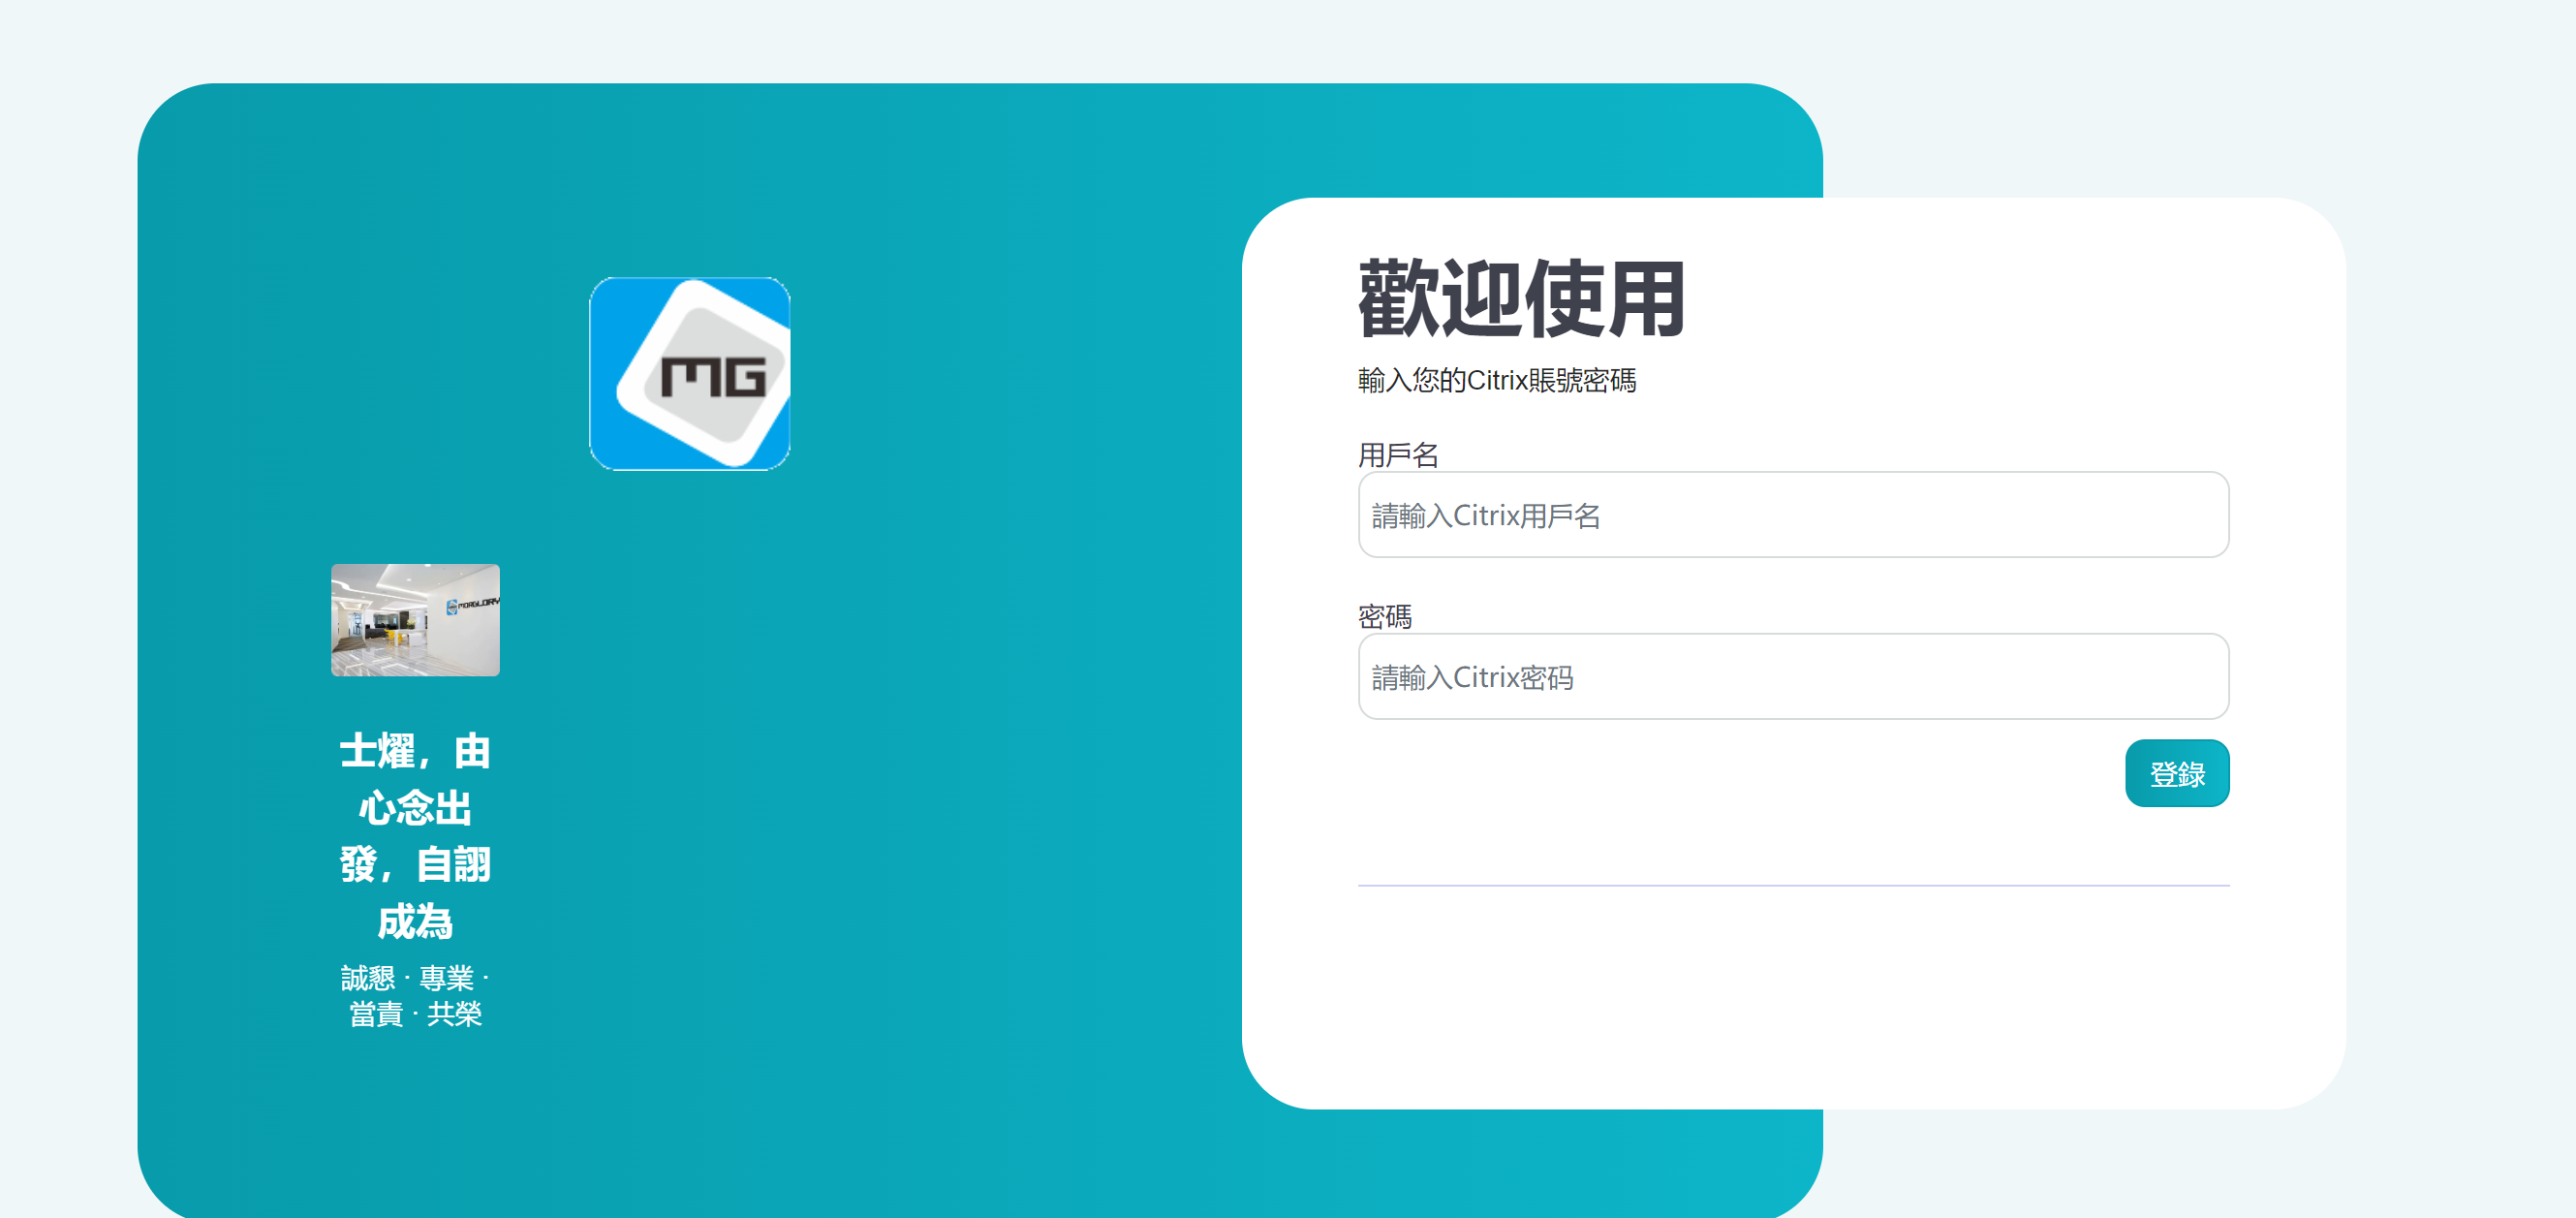Click the word 誠懇 in values text
Screen dimensions: 2576x1218
pos(368,978)
